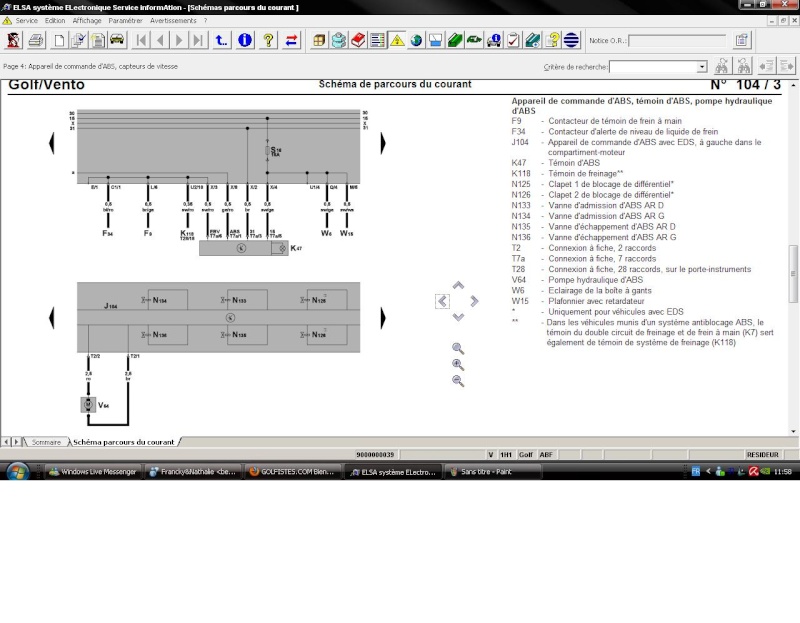Click J104 Appareil de commande legend entry
This screenshot has width=800, height=623.
[636, 147]
